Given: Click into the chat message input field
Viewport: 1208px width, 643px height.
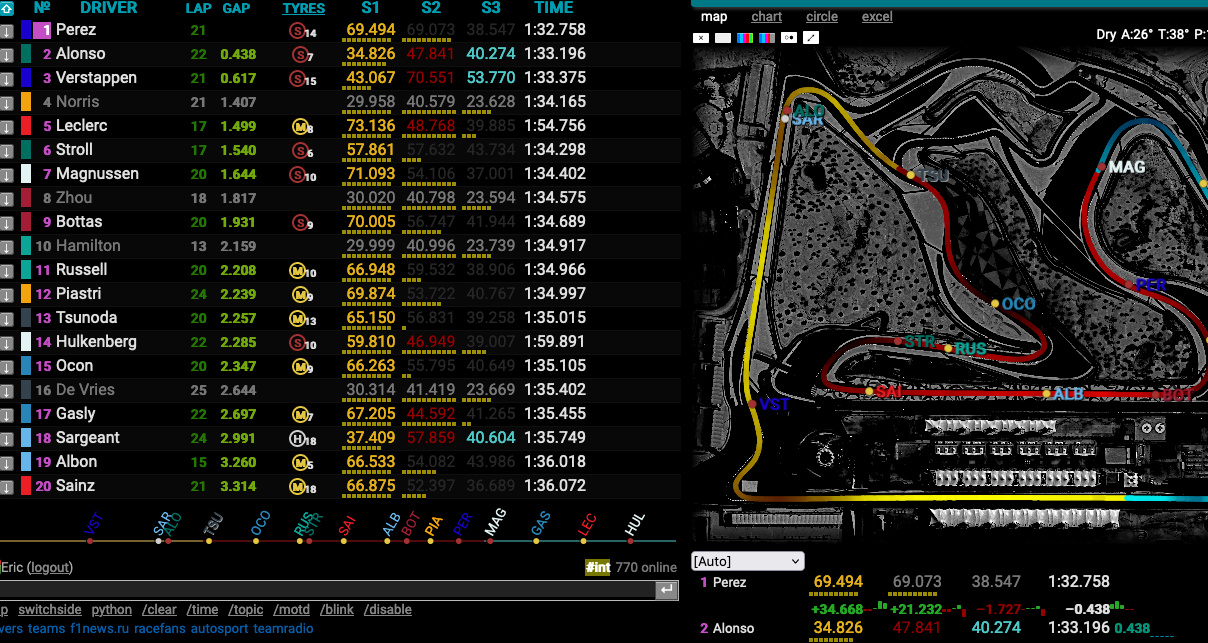Looking at the screenshot, I should [x=327, y=591].
